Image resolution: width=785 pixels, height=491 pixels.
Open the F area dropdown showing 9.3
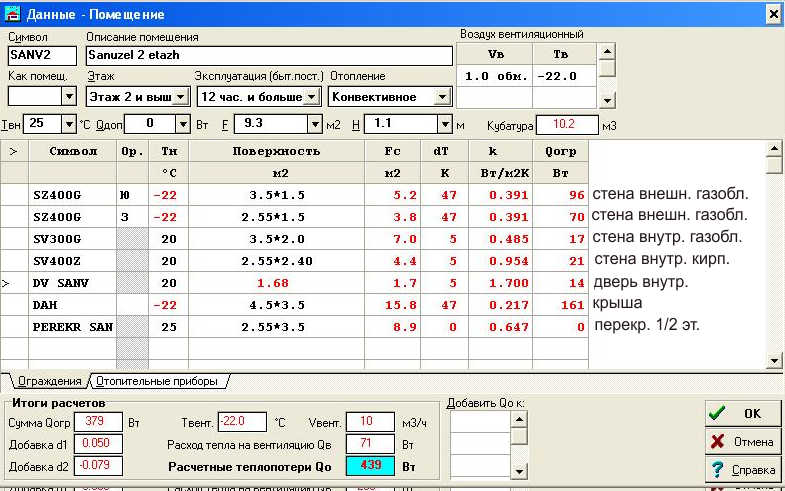[314, 124]
